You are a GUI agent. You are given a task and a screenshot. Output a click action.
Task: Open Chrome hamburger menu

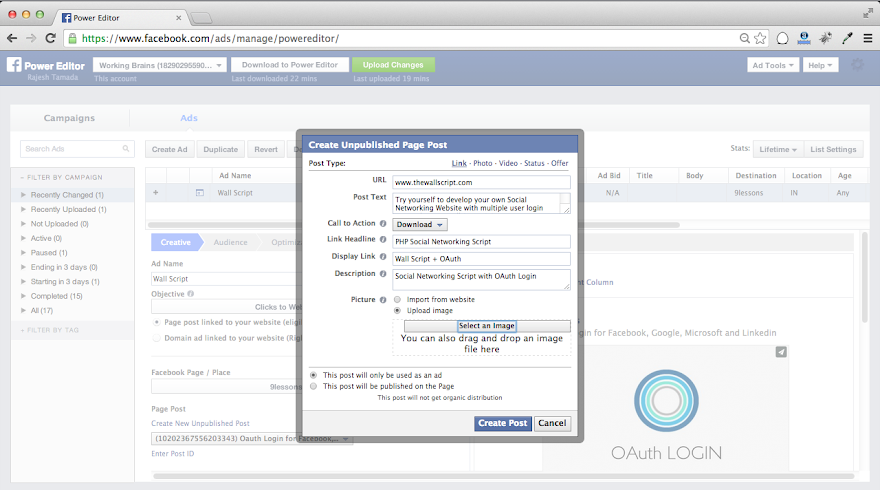click(868, 38)
